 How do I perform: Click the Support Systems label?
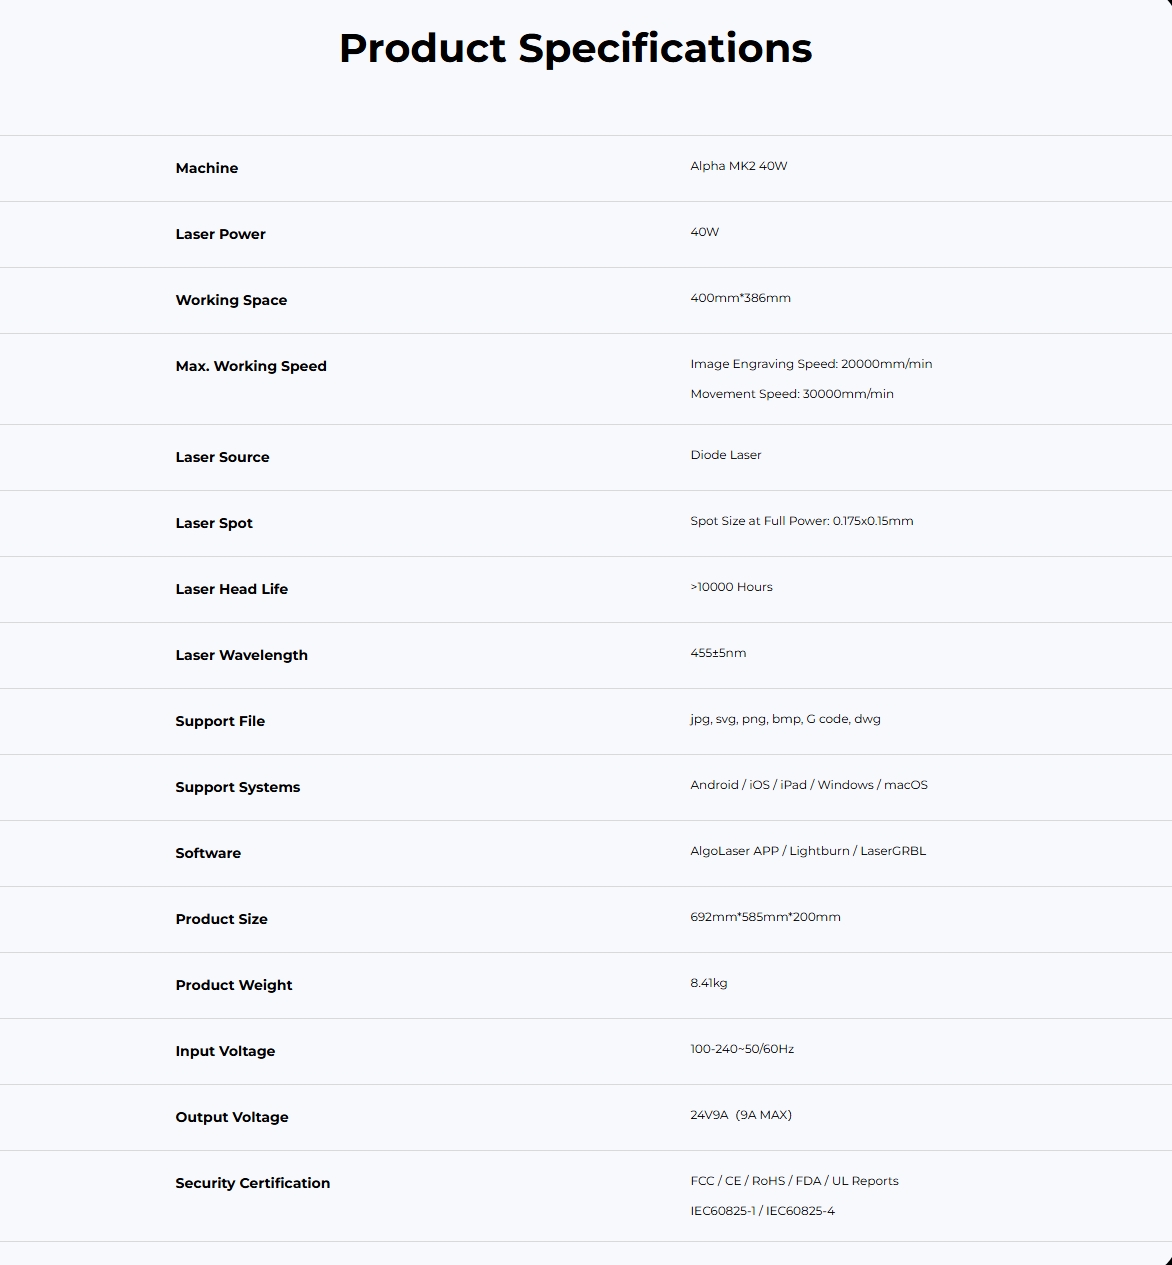238,787
